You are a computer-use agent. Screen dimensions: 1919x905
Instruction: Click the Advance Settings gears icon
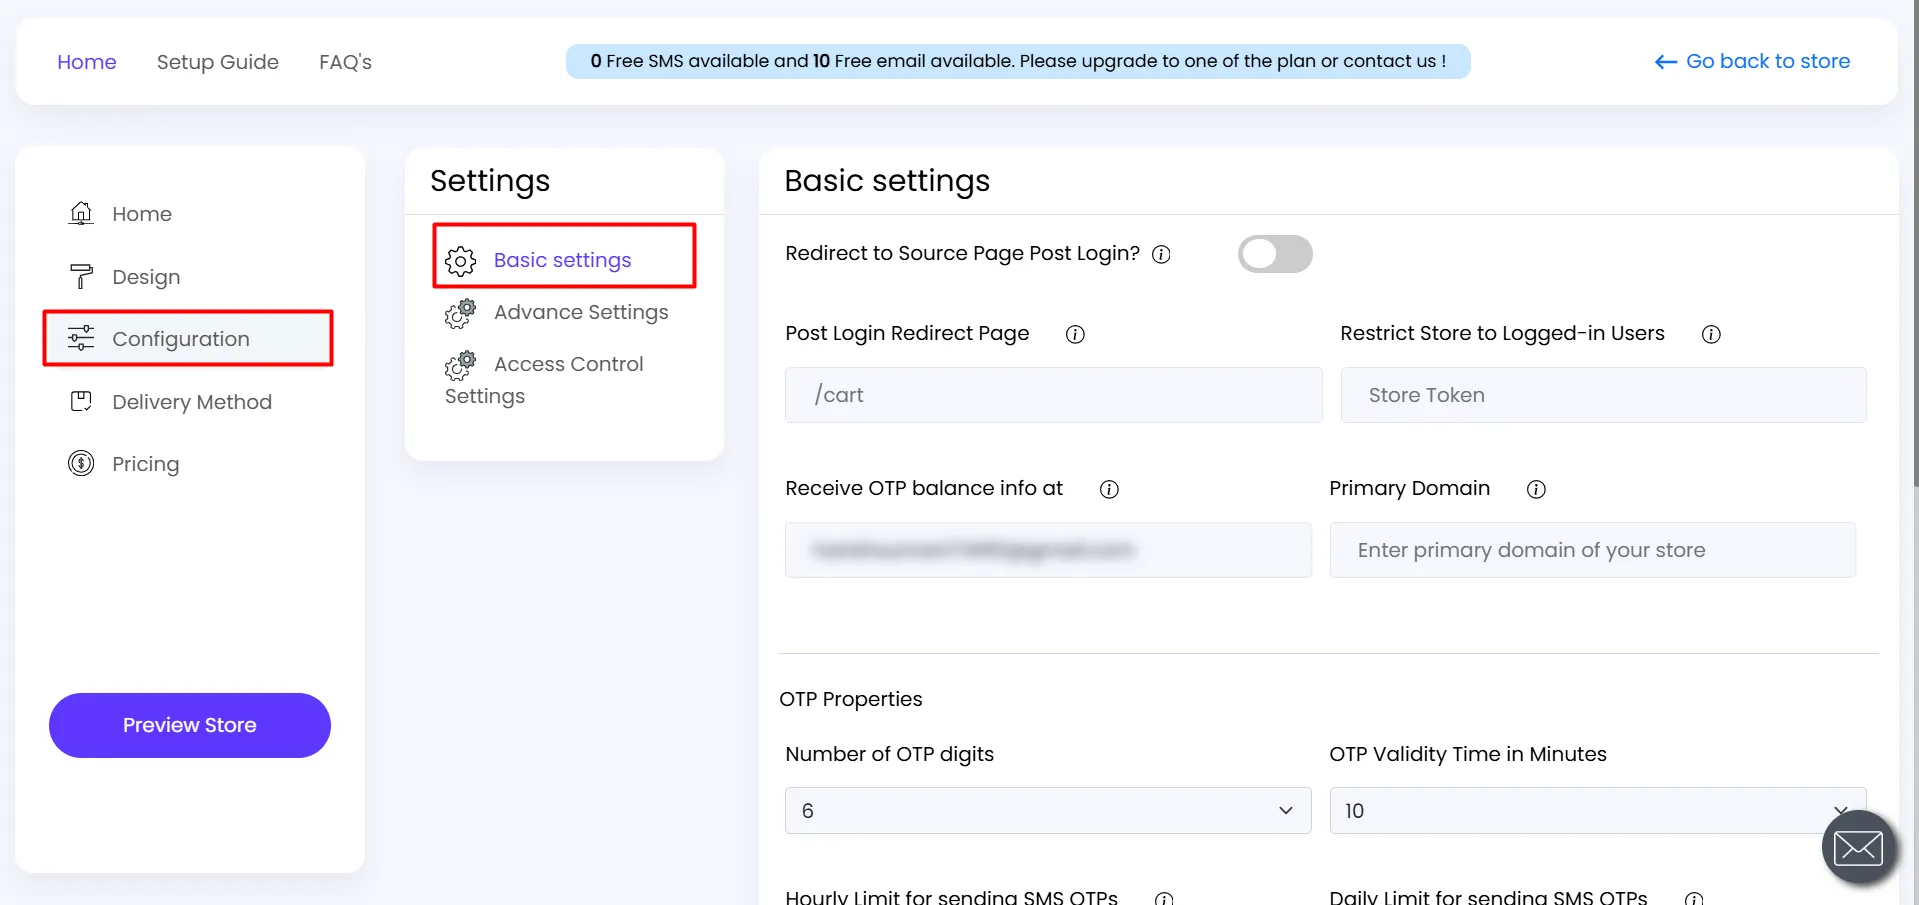460,313
